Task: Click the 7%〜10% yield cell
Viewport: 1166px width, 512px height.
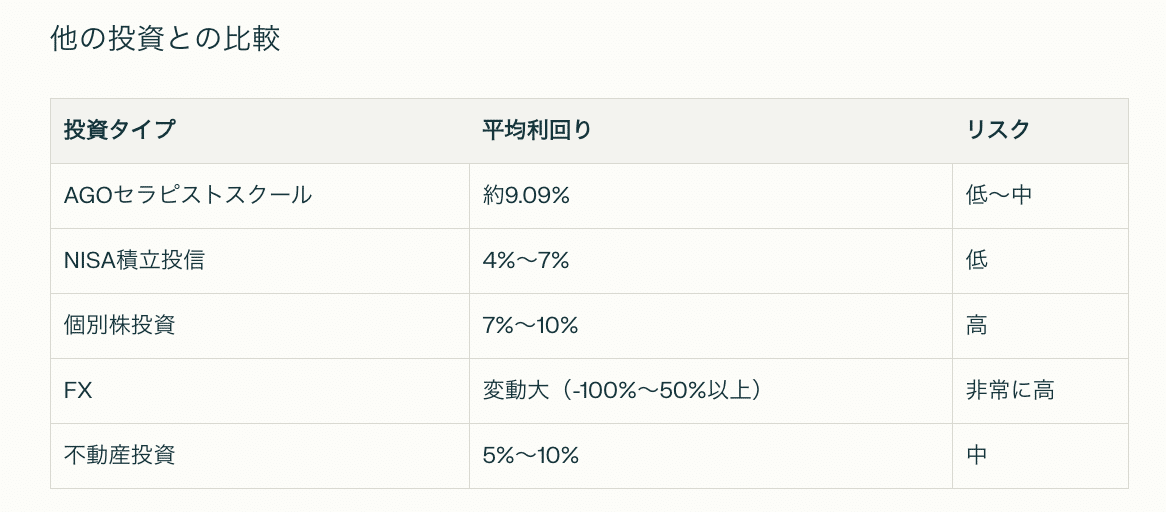Action: click(710, 325)
